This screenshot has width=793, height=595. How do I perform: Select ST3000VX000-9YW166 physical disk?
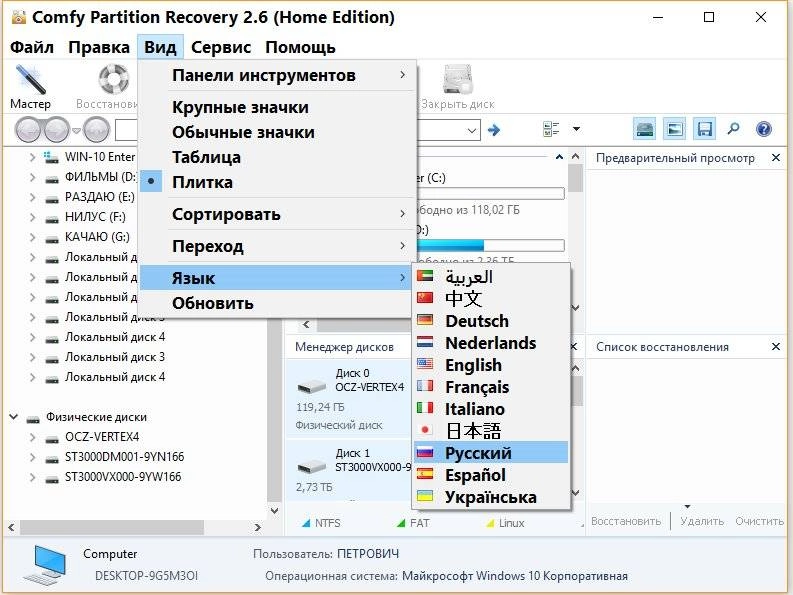[x=123, y=477]
